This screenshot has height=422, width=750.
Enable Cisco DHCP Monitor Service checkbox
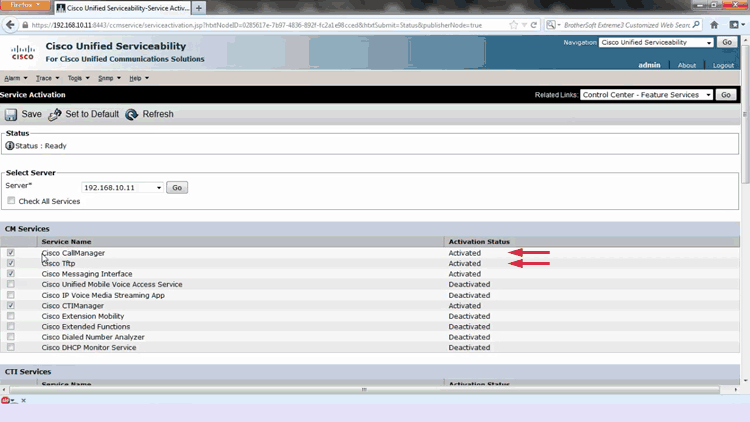[x=11, y=347]
